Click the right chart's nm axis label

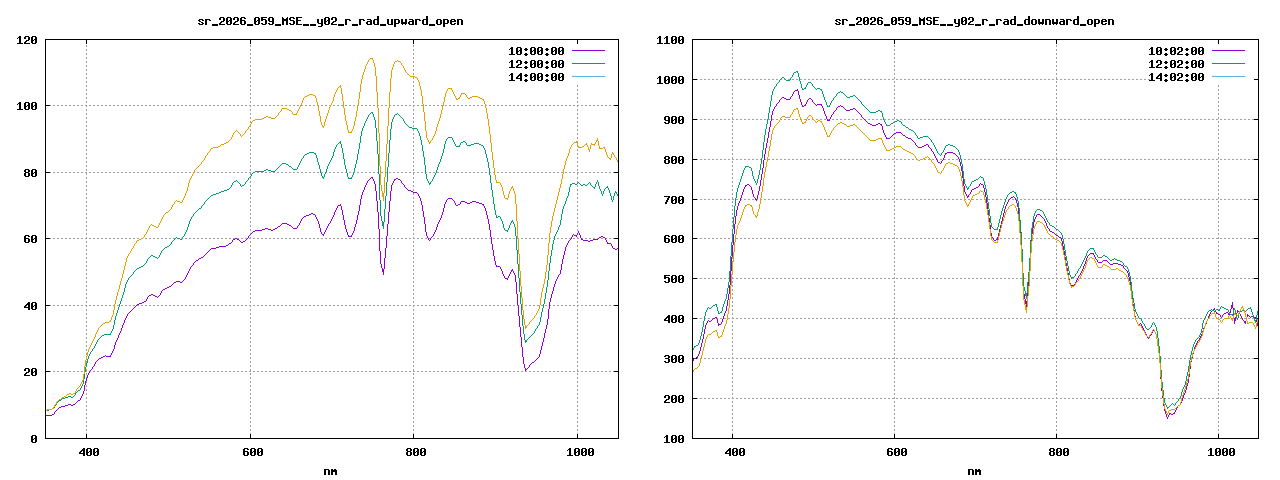point(974,471)
